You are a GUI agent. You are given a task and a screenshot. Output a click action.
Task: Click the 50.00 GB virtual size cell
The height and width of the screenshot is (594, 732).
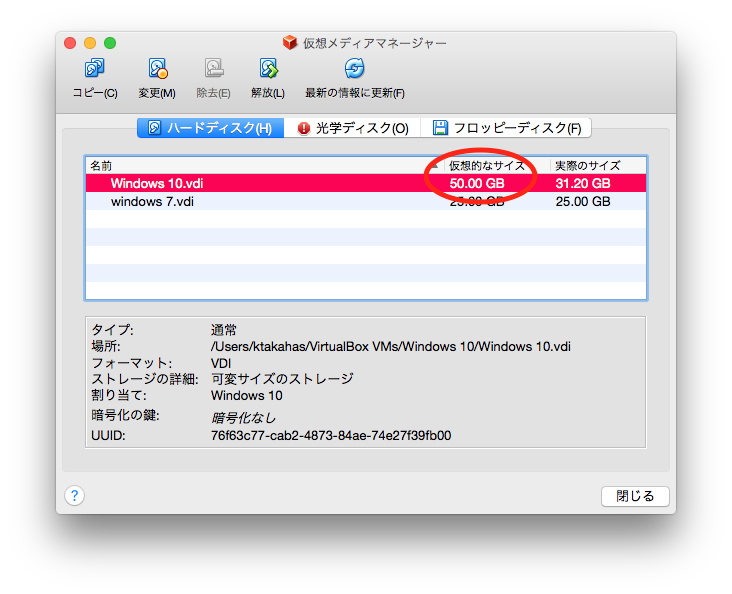(x=477, y=183)
